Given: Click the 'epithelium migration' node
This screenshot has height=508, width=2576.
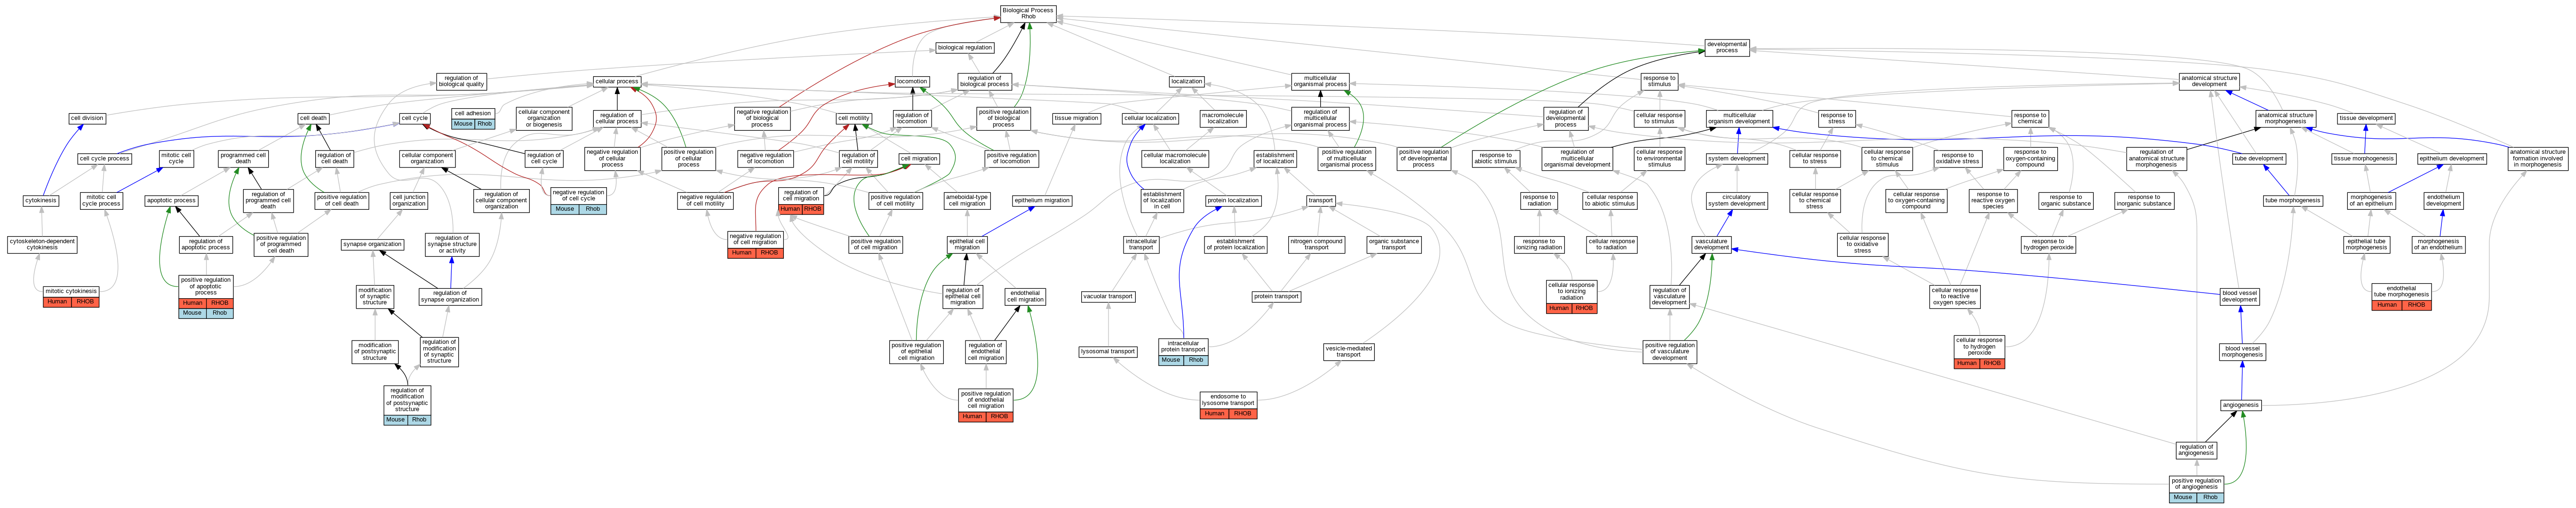Looking at the screenshot, I should 1042,200.
